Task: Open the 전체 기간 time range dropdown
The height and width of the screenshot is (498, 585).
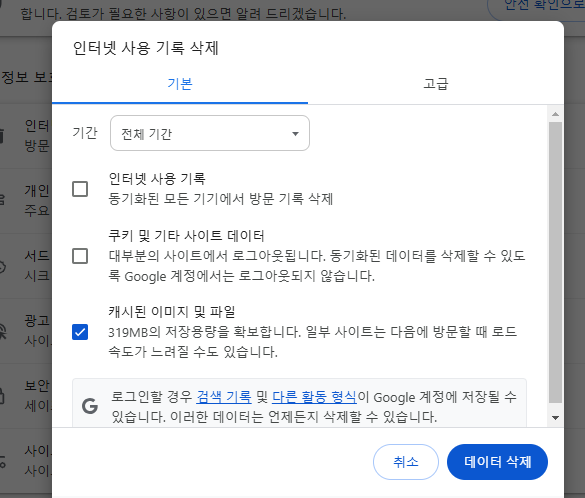Action: tap(210, 133)
